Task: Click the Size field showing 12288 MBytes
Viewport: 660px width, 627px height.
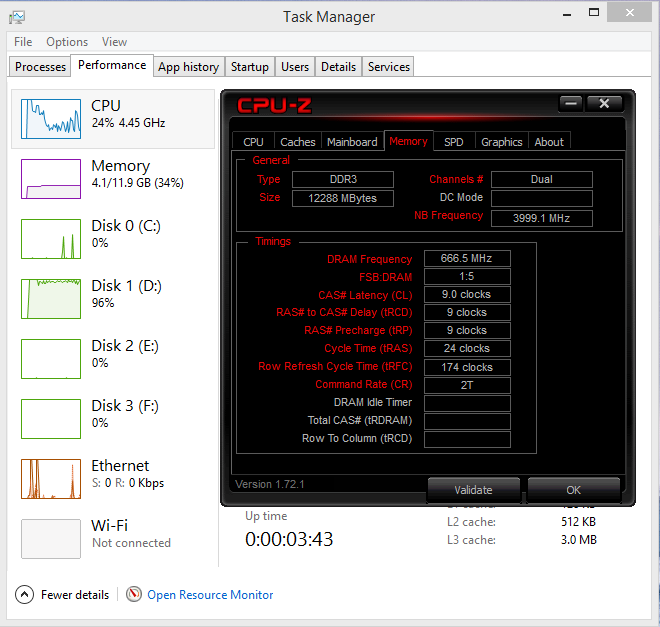Action: point(343,198)
